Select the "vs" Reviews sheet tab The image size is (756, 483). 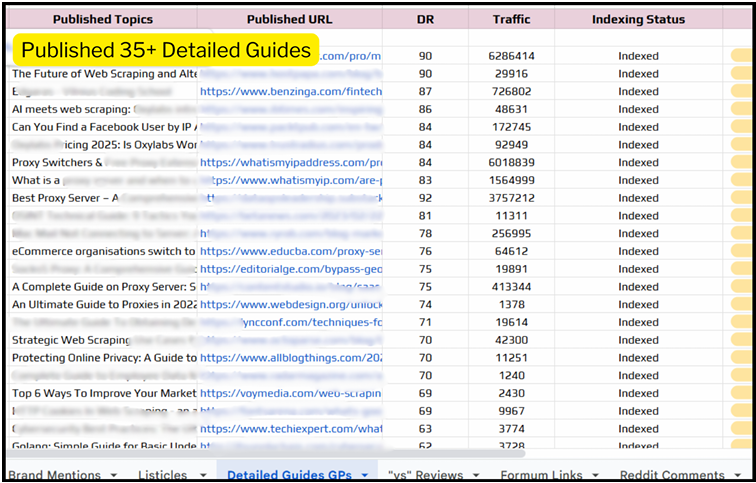coord(425,474)
